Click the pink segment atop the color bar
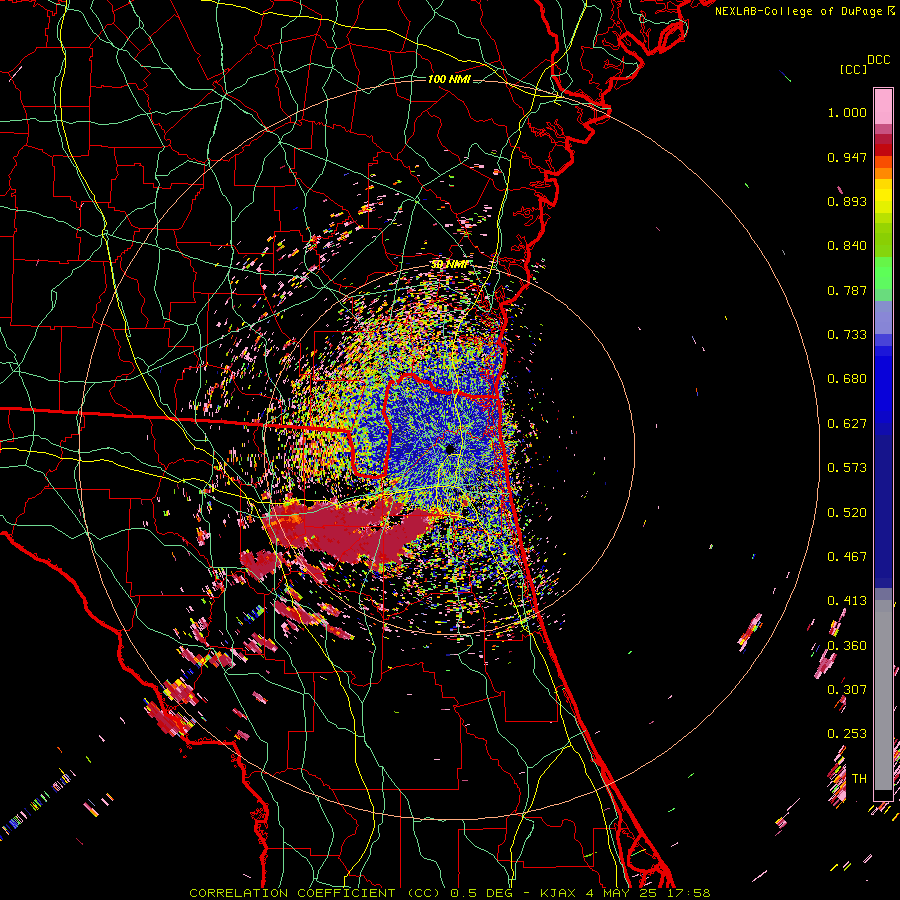This screenshot has width=900, height=900. 883,106
